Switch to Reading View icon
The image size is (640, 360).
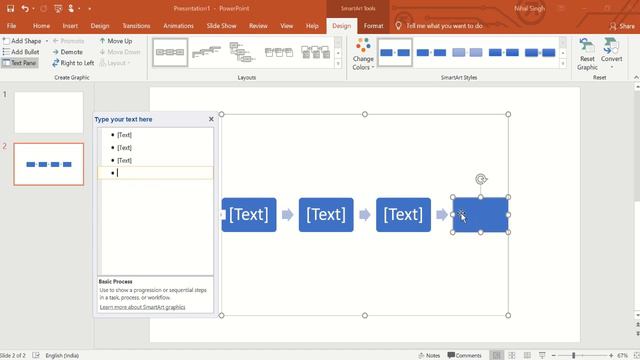pos(527,356)
